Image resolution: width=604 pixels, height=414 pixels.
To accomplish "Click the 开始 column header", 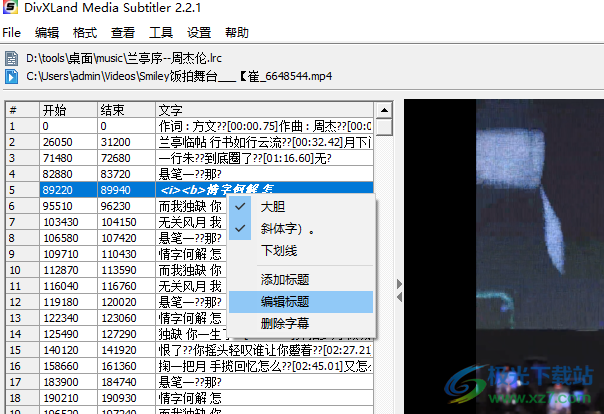I will pyautogui.click(x=68, y=110).
